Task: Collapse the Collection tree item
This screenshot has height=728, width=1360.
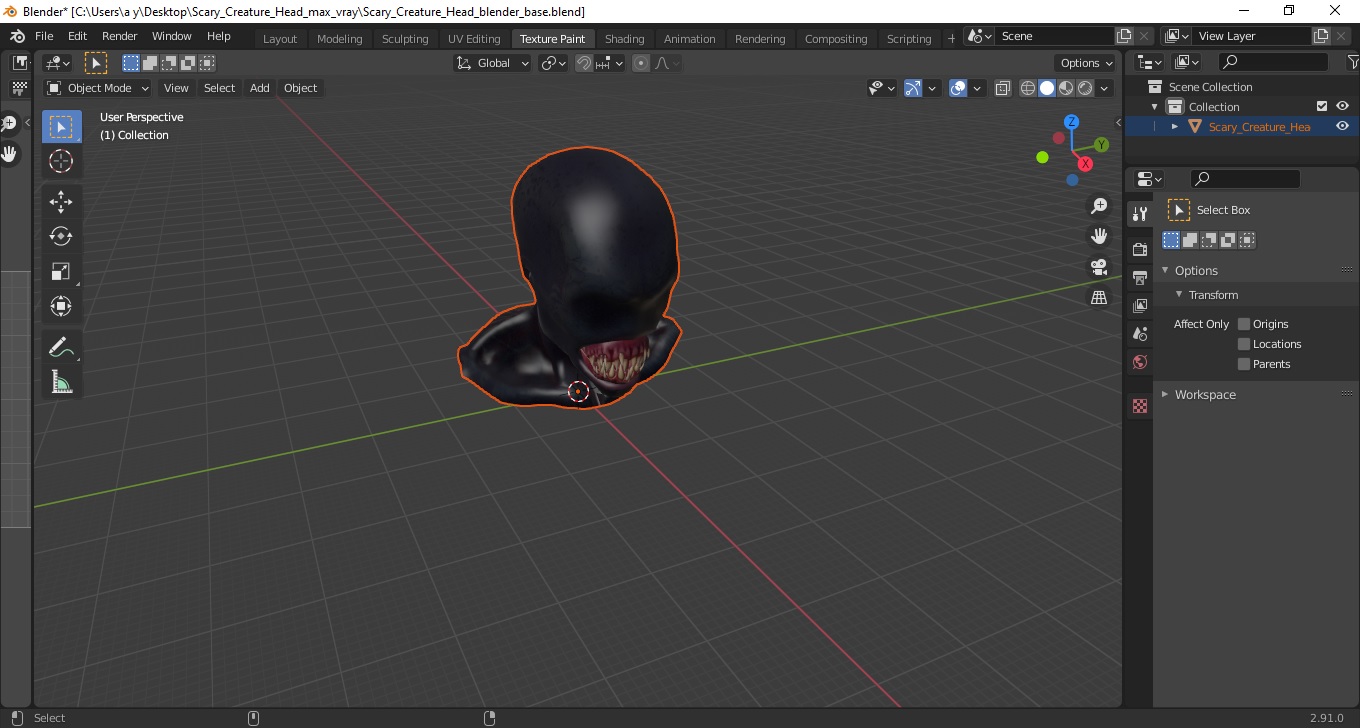Action: pyautogui.click(x=1155, y=107)
